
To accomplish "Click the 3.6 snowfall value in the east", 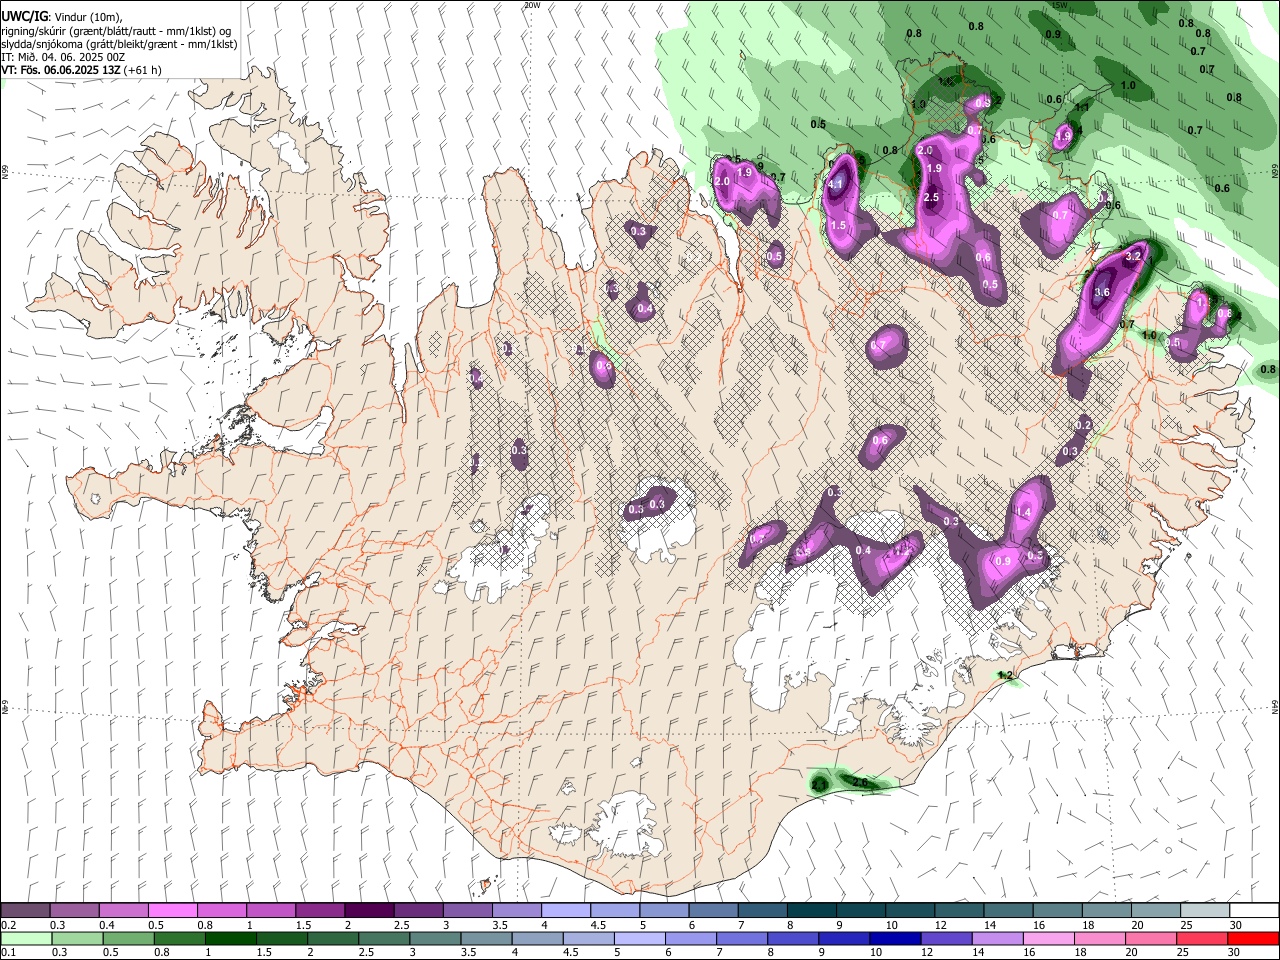I will pyautogui.click(x=1102, y=292).
